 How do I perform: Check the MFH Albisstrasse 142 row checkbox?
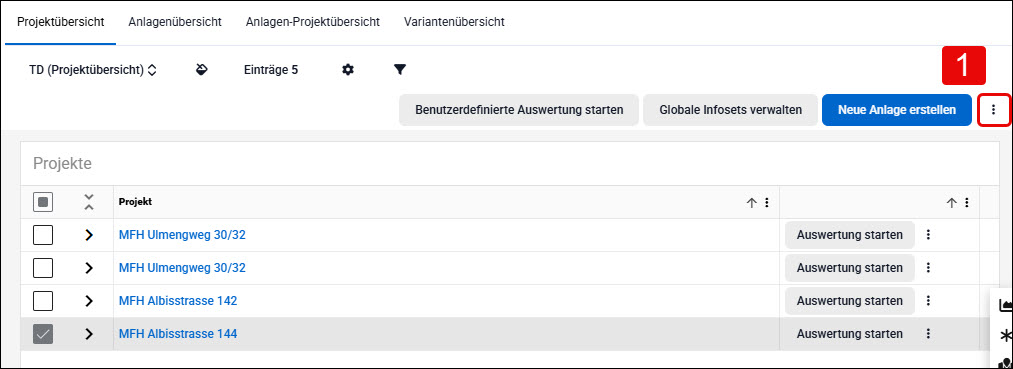(43, 301)
